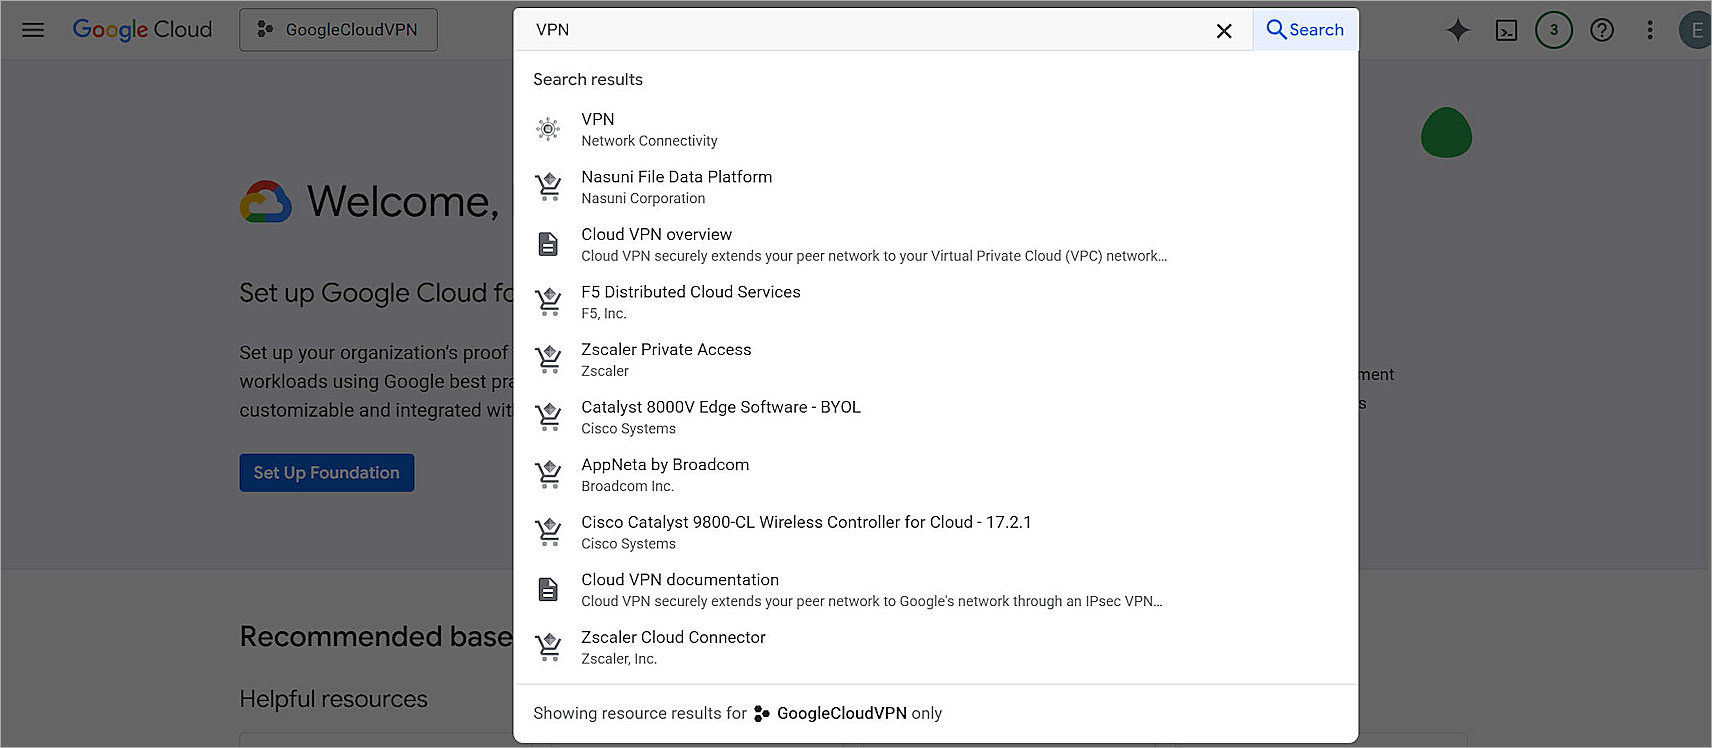View notifications showing 3 pending

(1553, 29)
